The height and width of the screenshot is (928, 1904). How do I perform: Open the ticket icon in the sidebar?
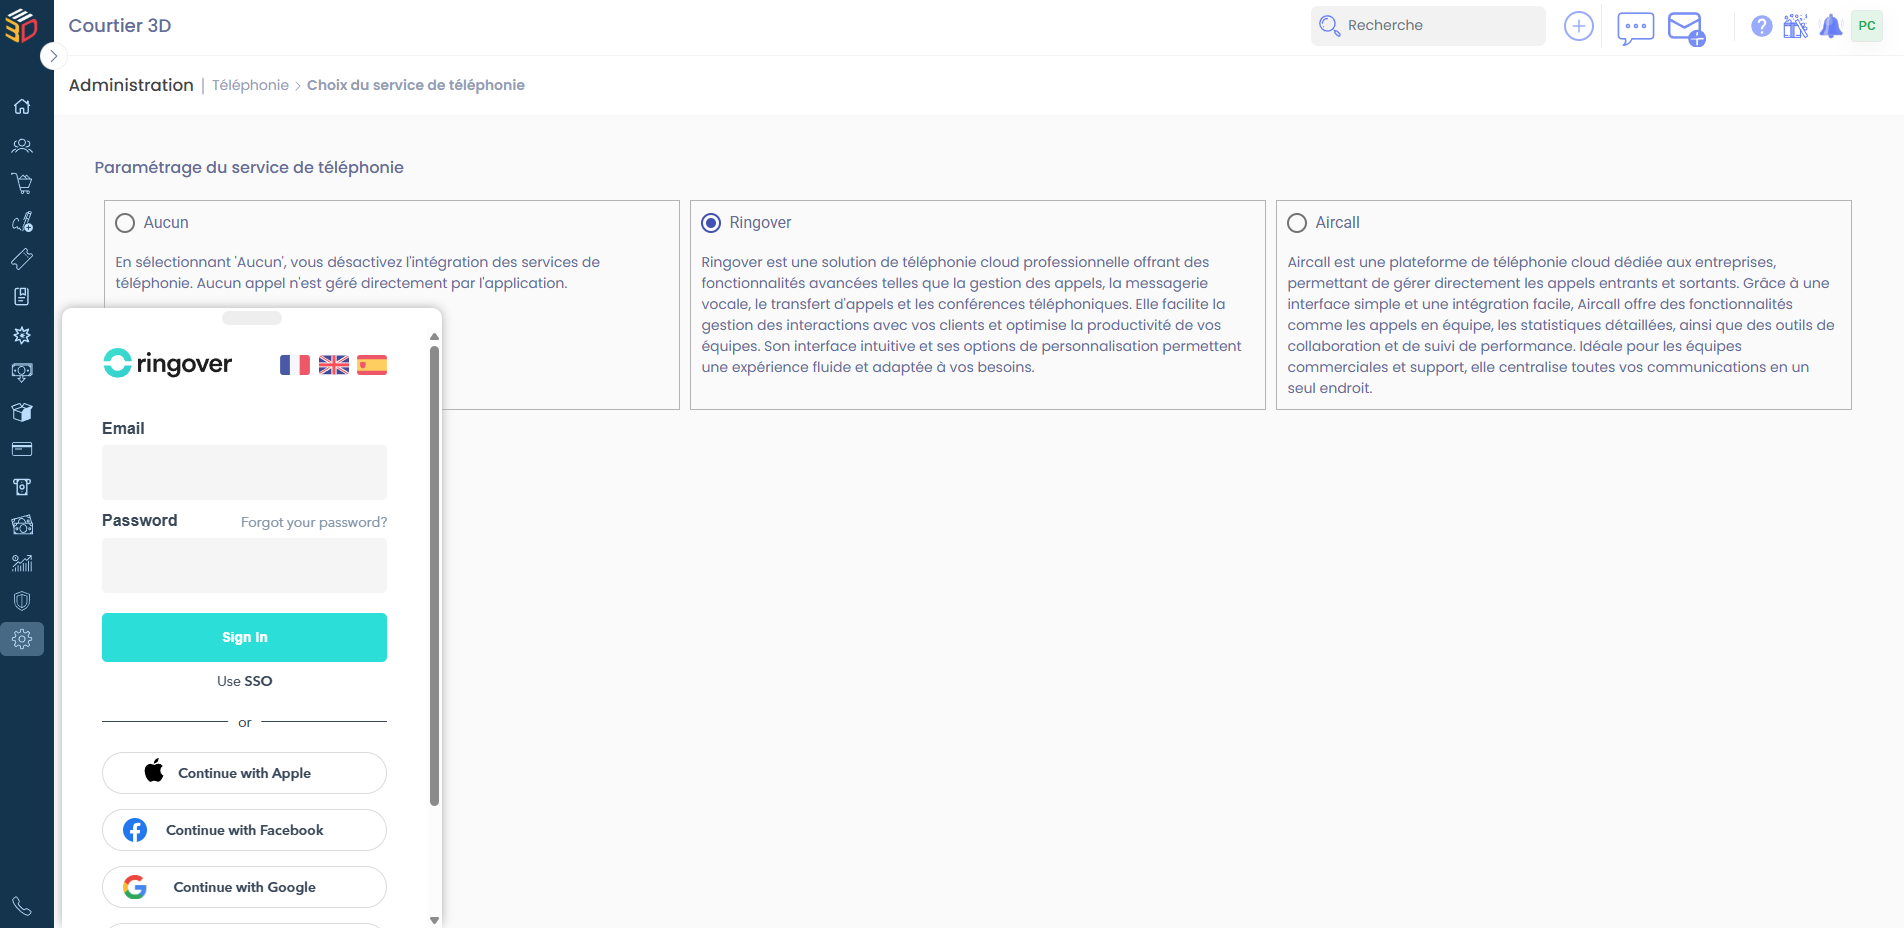pos(22,259)
